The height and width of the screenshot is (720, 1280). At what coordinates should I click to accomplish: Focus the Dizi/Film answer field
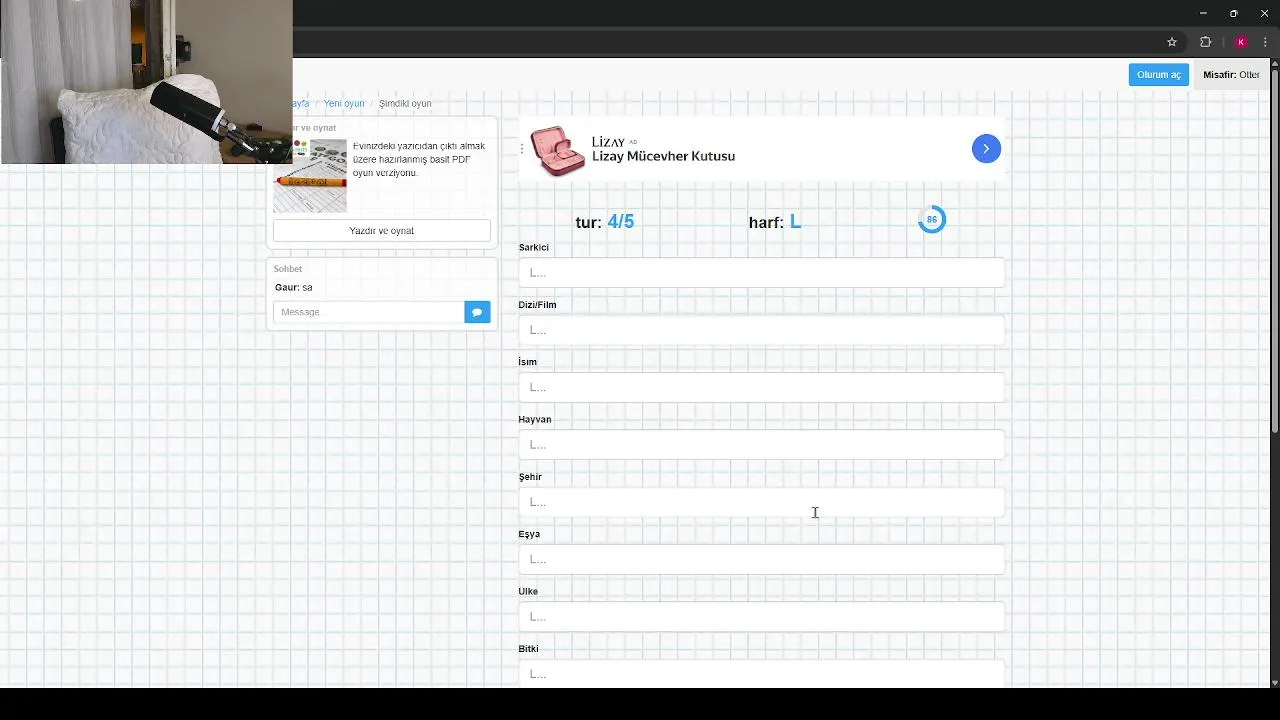761,330
